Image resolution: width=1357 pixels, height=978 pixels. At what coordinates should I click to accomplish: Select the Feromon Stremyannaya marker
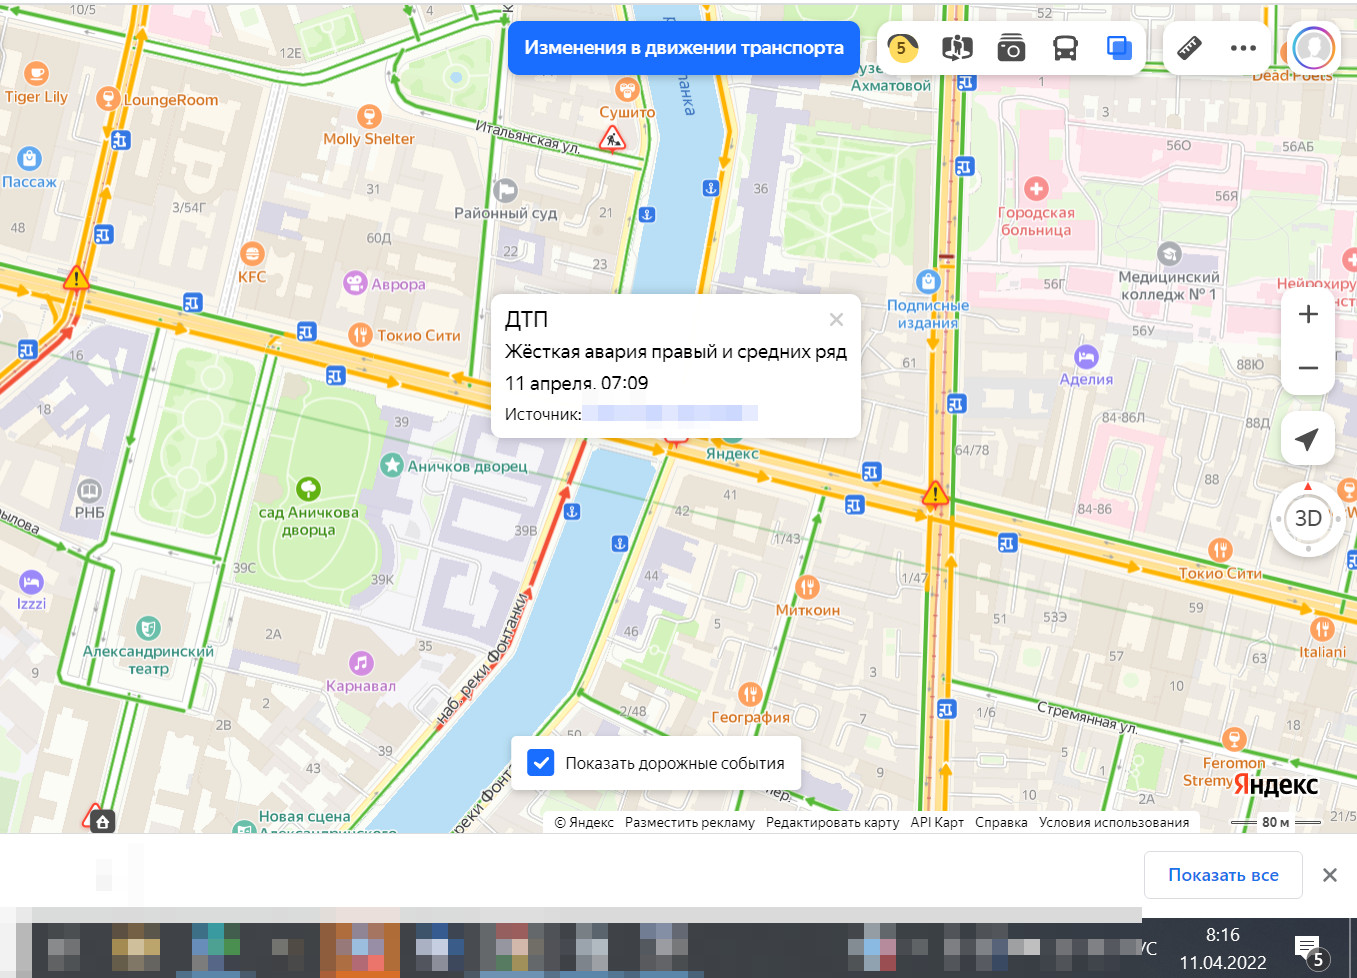1234,740
